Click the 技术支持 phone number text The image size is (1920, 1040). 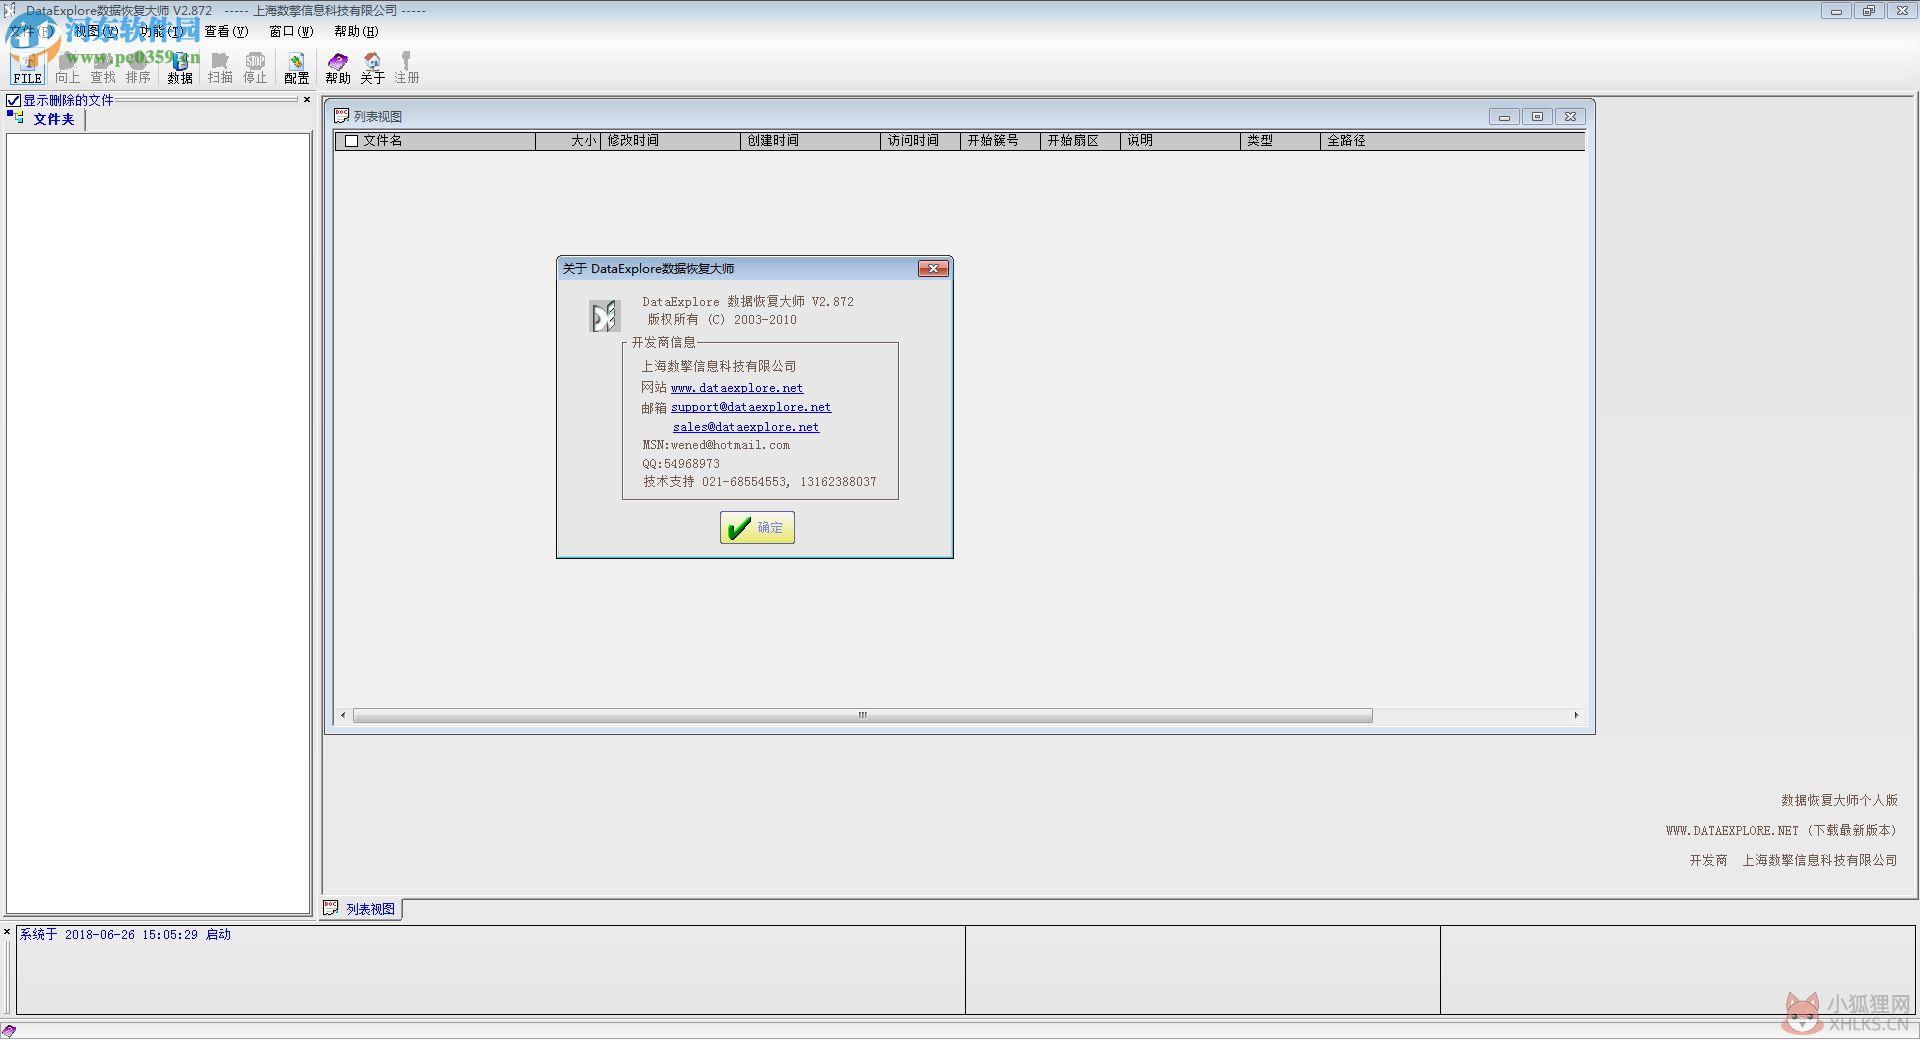759,482
